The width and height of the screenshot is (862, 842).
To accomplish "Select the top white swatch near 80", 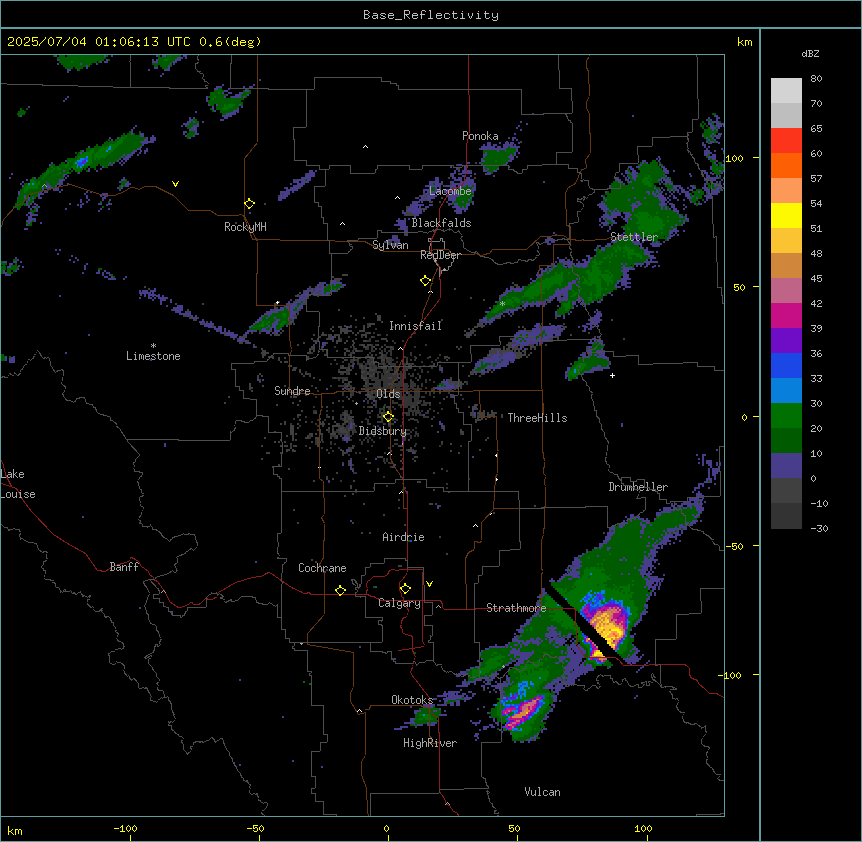I will (x=786, y=90).
